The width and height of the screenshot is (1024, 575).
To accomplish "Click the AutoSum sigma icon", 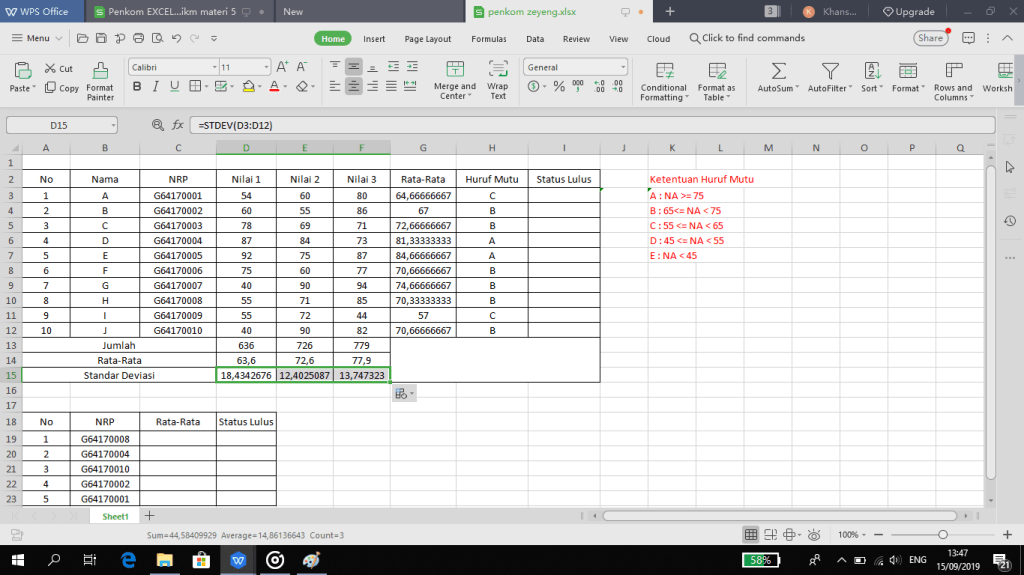I will 779,72.
